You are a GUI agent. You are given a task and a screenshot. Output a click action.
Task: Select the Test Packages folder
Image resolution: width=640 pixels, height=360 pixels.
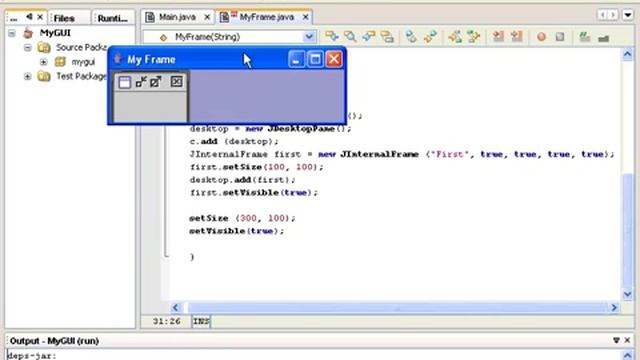81,76
